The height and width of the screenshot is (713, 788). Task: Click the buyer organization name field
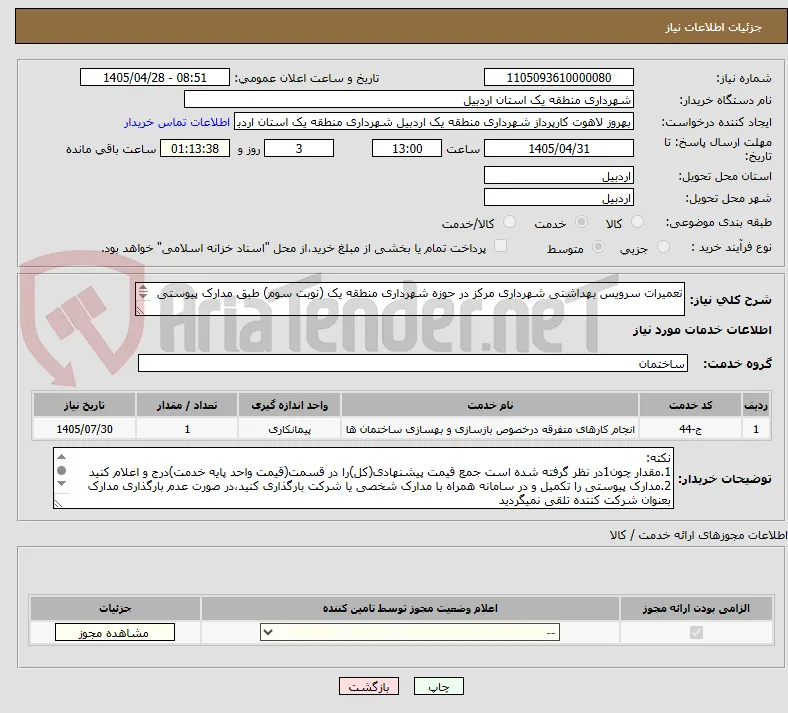coord(409,99)
